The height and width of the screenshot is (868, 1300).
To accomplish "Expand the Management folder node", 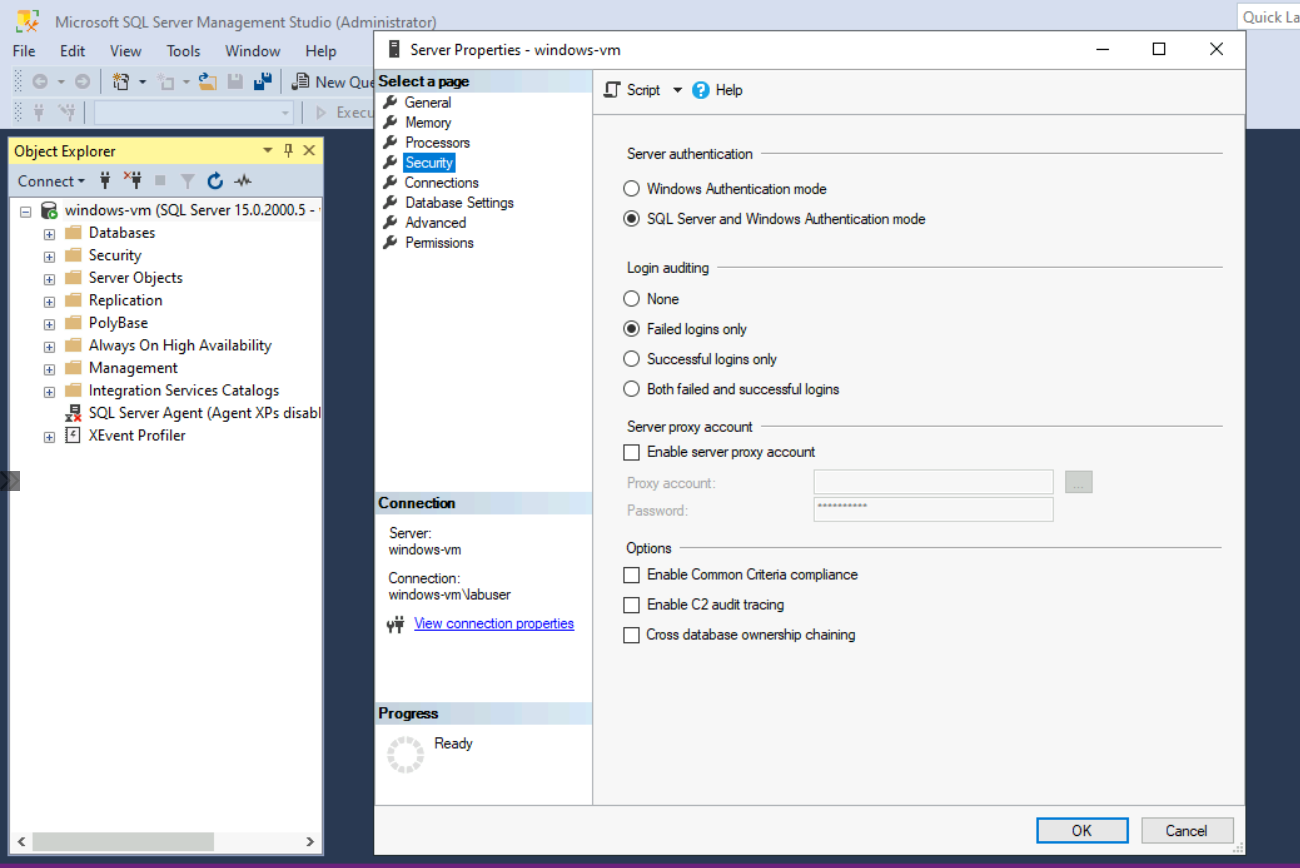I will click(x=49, y=368).
